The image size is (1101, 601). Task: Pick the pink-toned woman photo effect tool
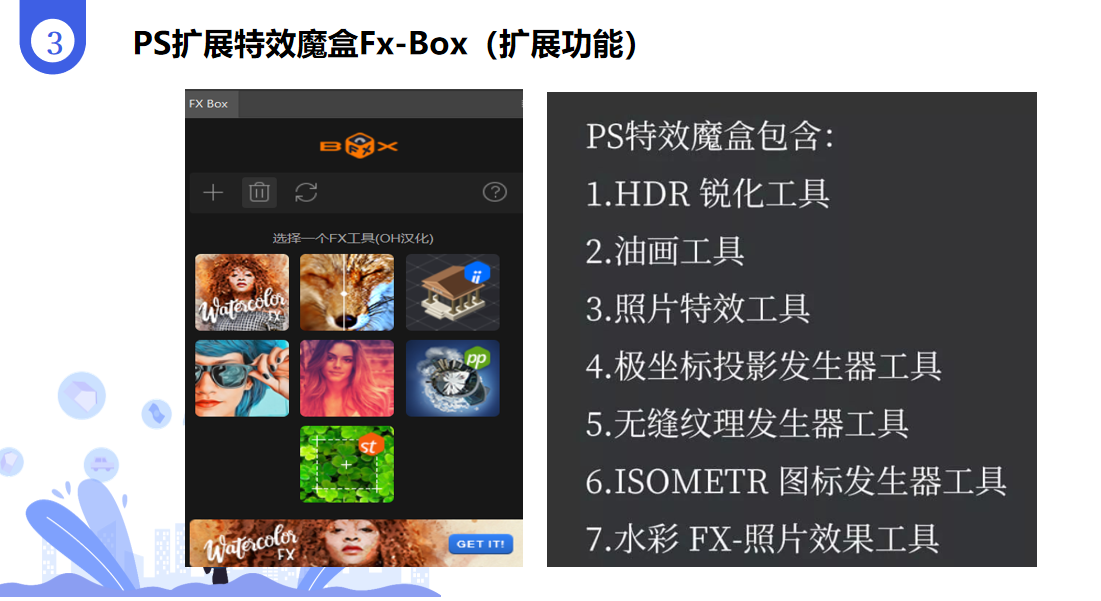(347, 378)
